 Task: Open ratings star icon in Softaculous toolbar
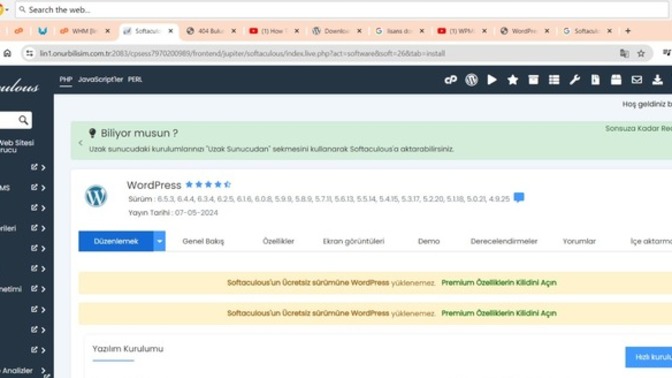pyautogui.click(x=513, y=80)
